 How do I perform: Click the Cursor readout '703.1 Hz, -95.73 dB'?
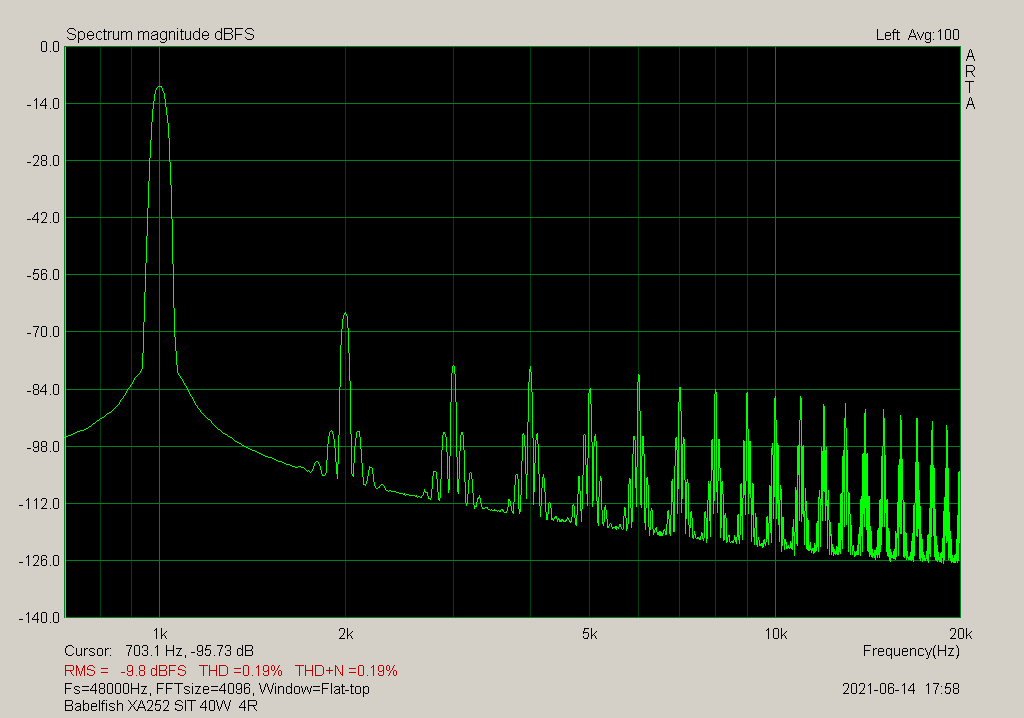pos(189,651)
